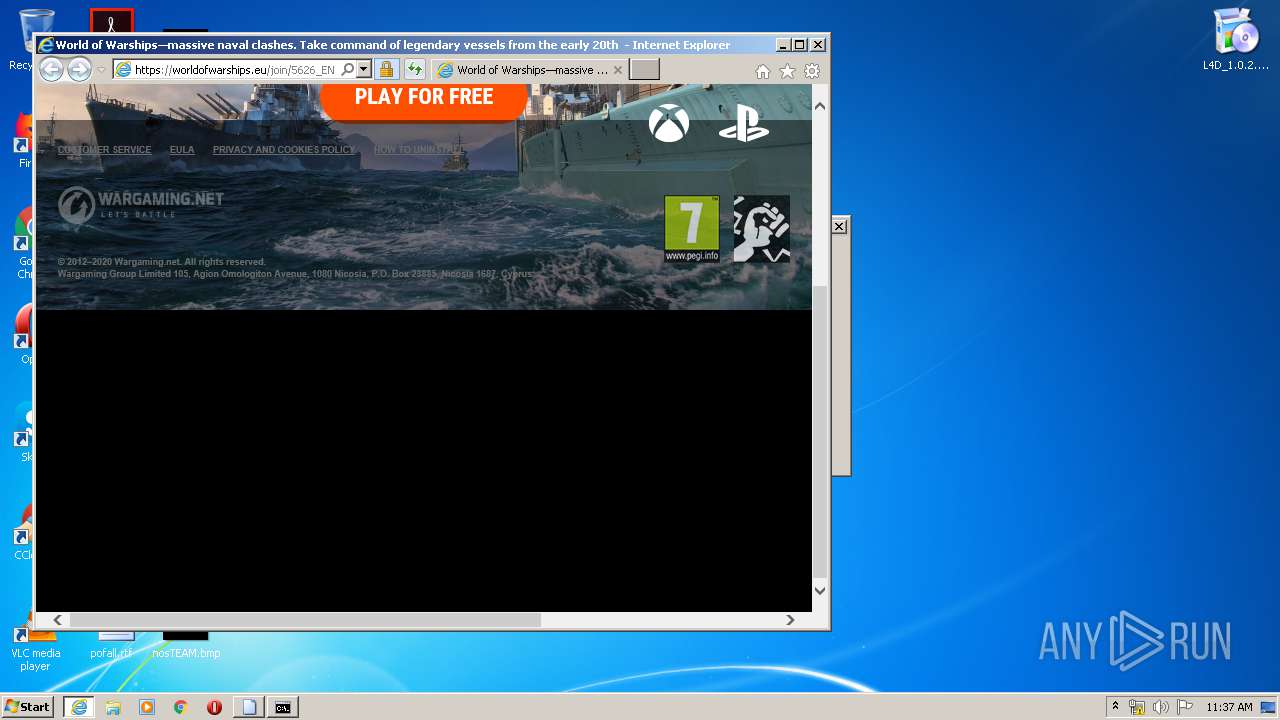The width and height of the screenshot is (1280, 720).
Task: Click the vertical scrollbar down arrow
Action: point(820,590)
